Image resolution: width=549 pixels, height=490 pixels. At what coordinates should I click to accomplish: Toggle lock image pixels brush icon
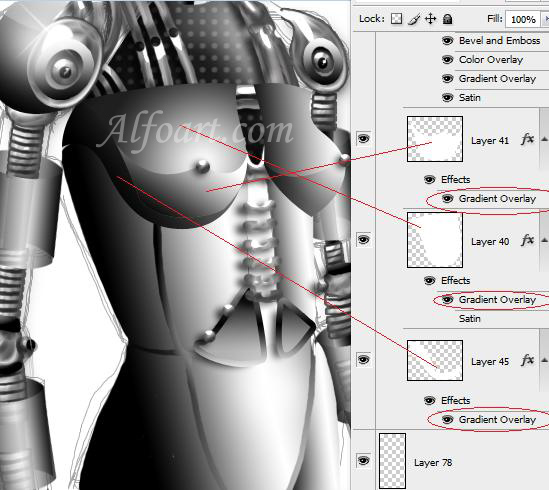pyautogui.click(x=414, y=19)
